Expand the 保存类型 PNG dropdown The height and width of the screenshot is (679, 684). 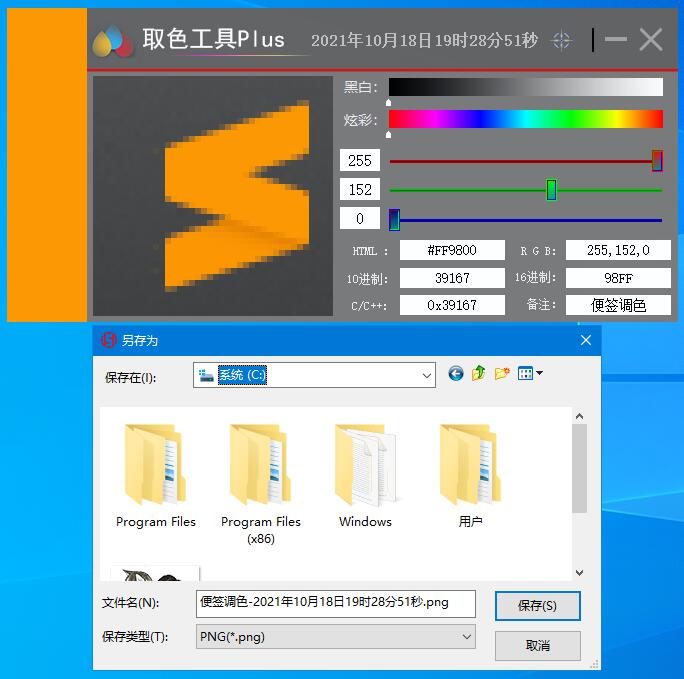point(466,637)
